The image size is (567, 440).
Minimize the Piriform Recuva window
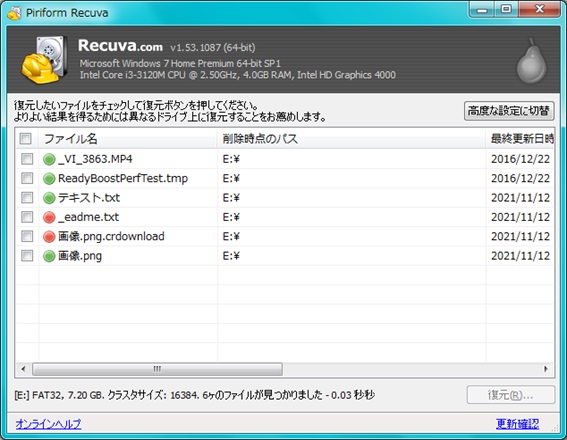pos(482,9)
